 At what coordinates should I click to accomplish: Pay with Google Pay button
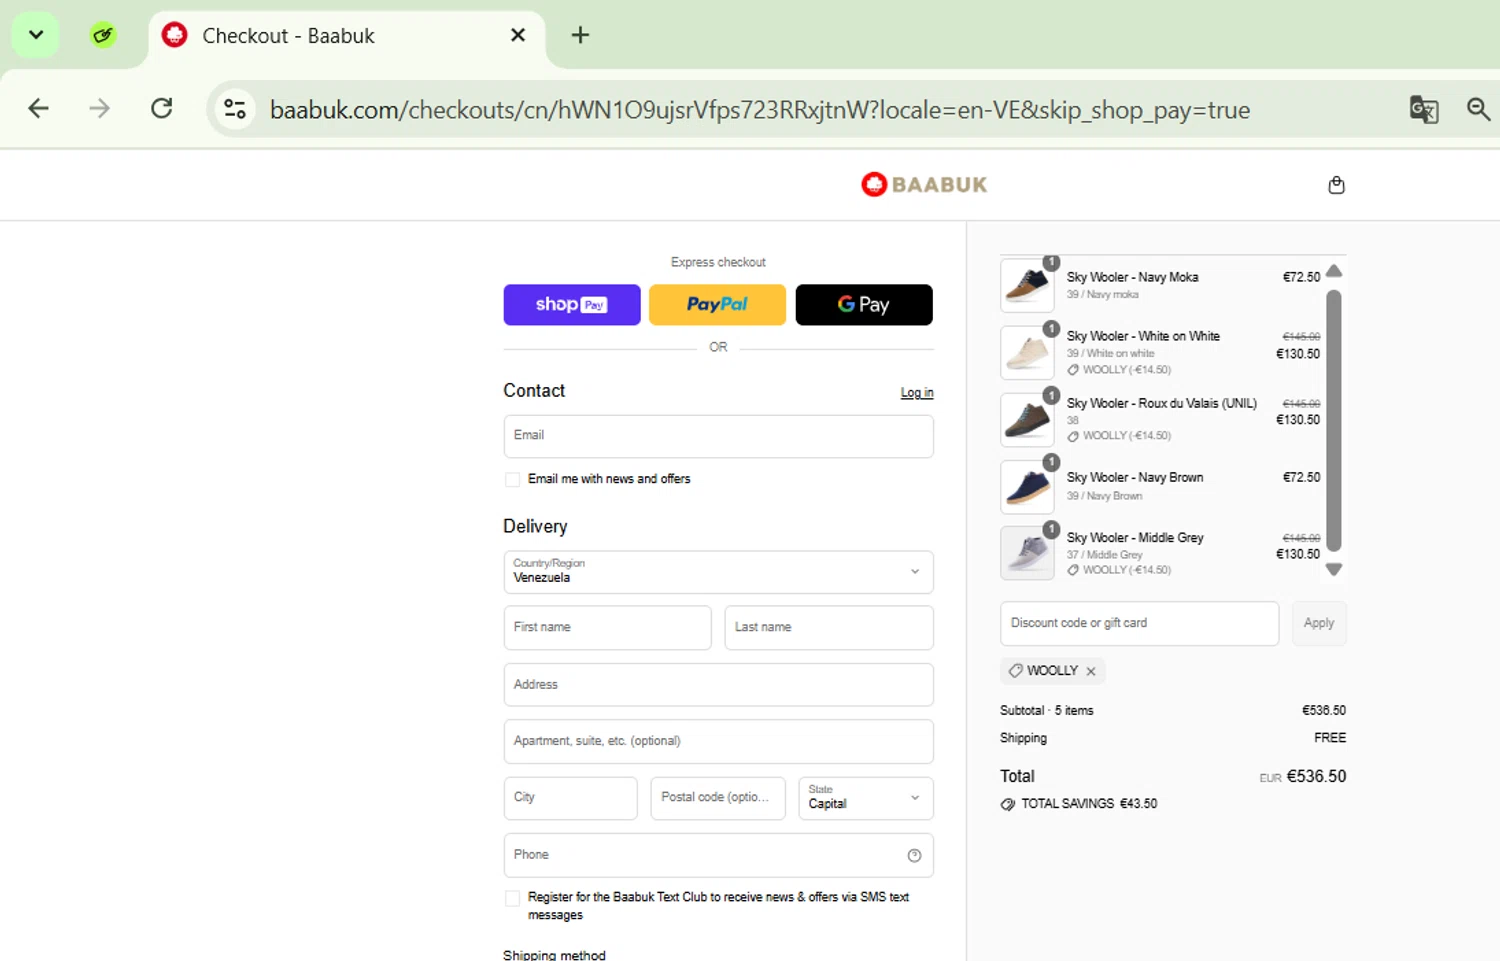coord(864,305)
